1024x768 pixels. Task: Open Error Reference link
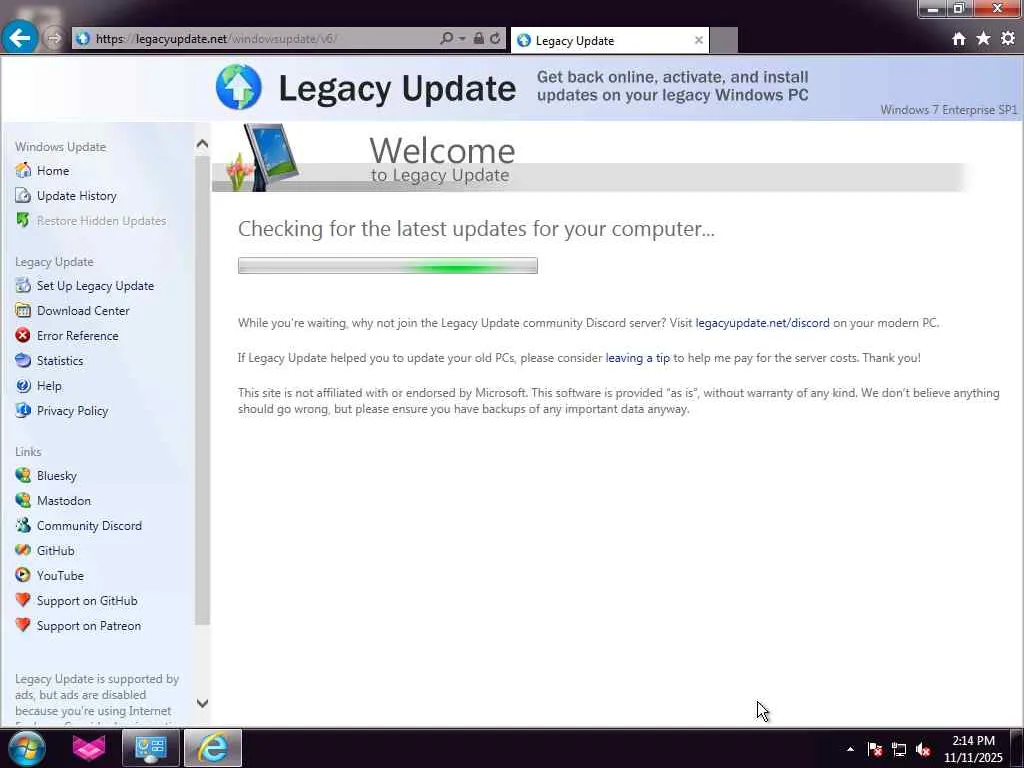click(78, 336)
